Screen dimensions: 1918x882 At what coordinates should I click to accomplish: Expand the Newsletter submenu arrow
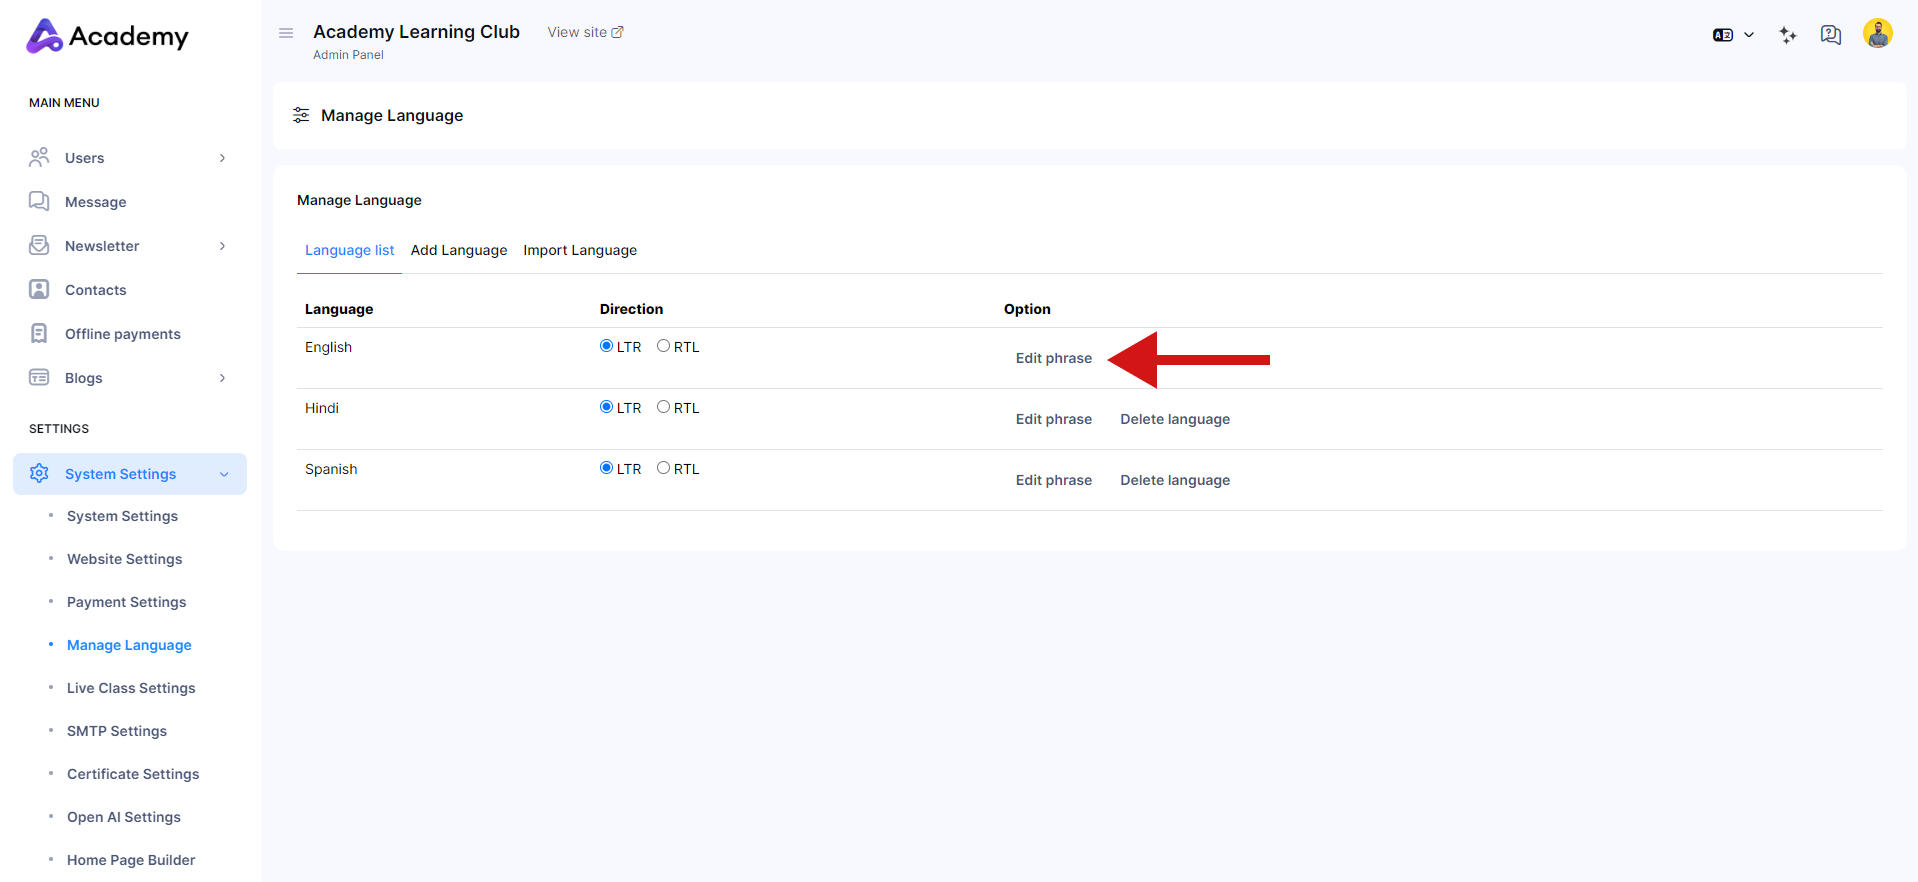click(222, 246)
